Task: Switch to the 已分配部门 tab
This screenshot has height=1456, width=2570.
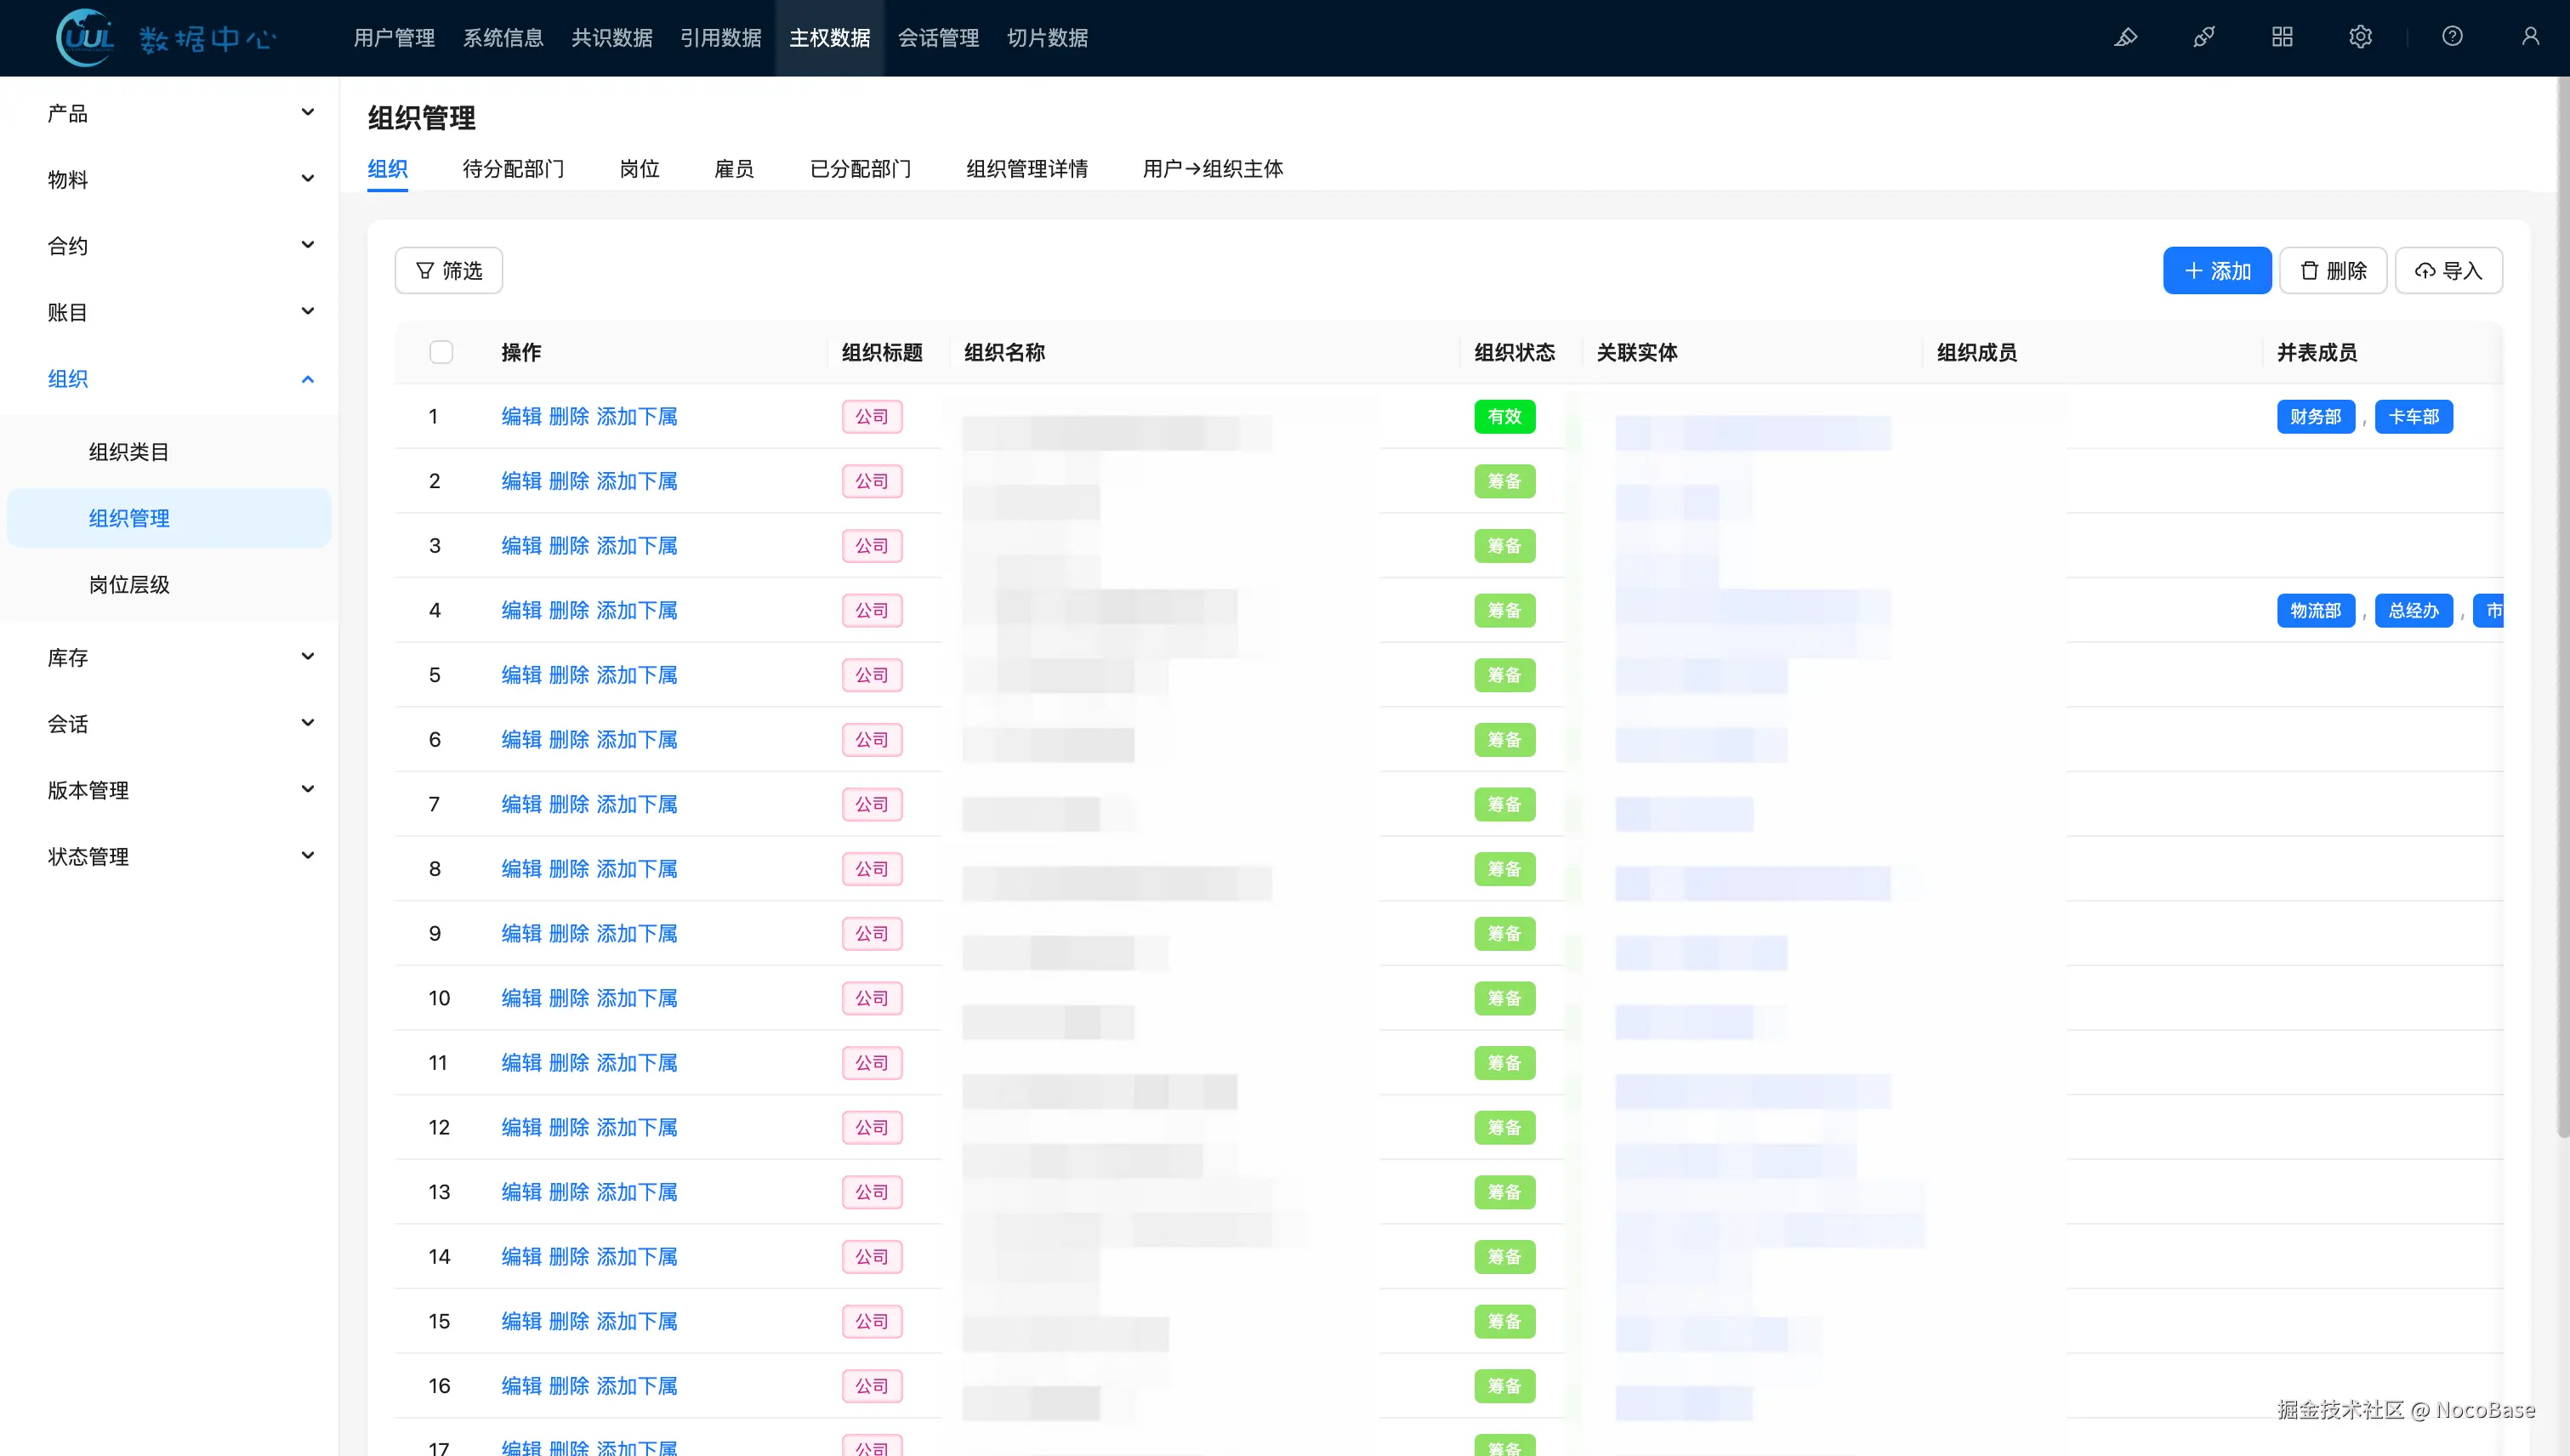Action: 860,169
